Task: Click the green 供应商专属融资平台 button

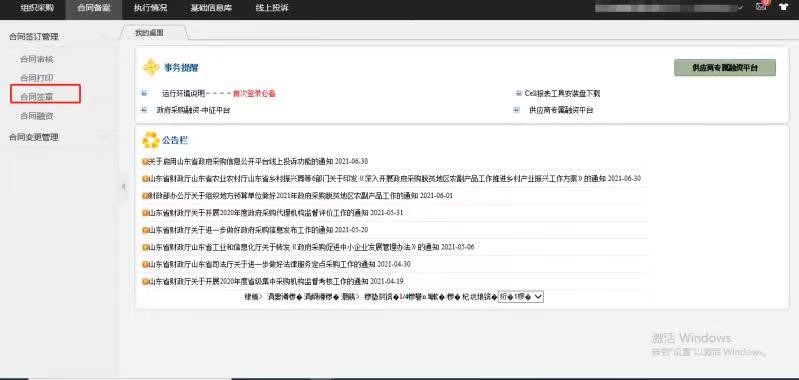Action: click(x=725, y=68)
